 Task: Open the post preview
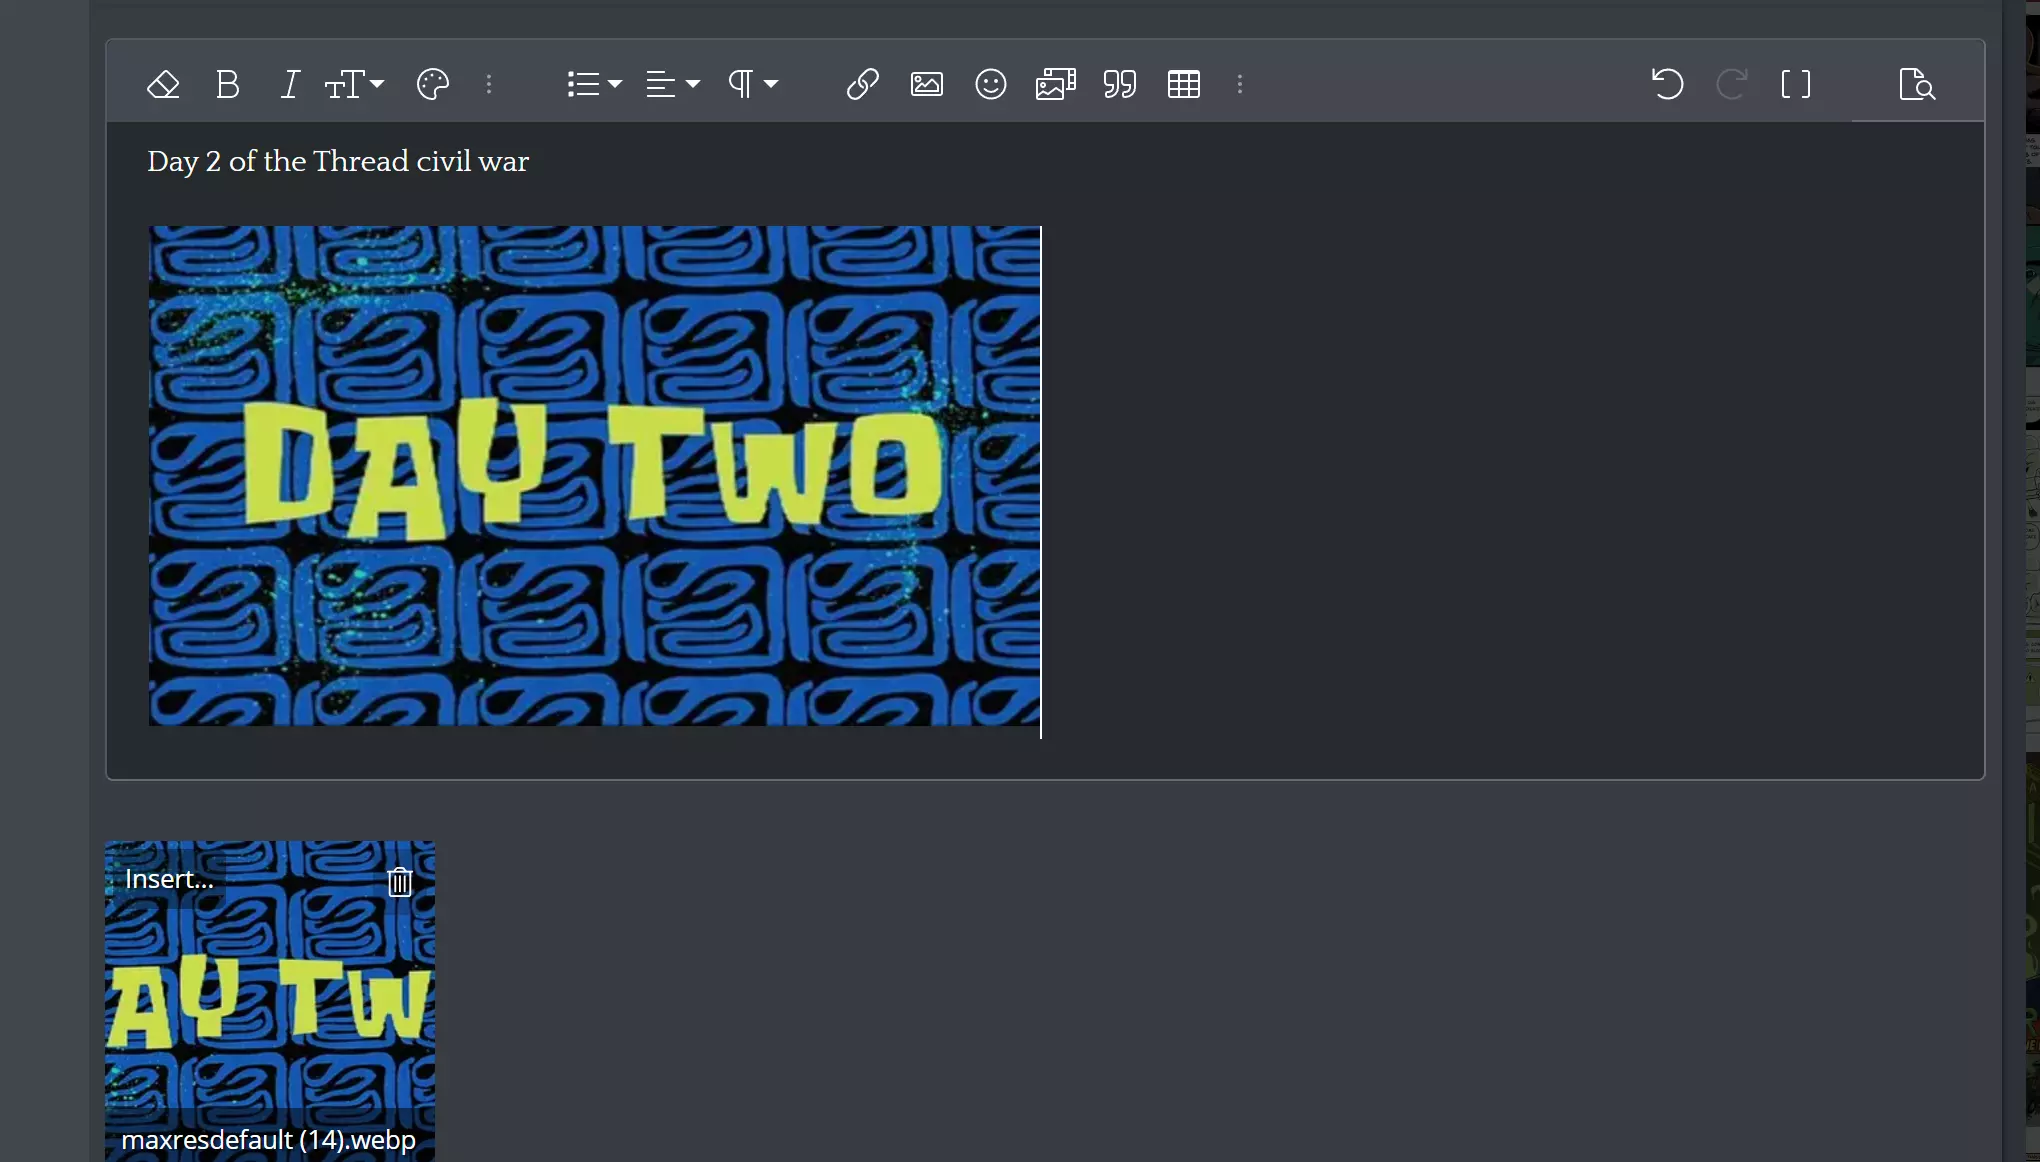point(1917,84)
